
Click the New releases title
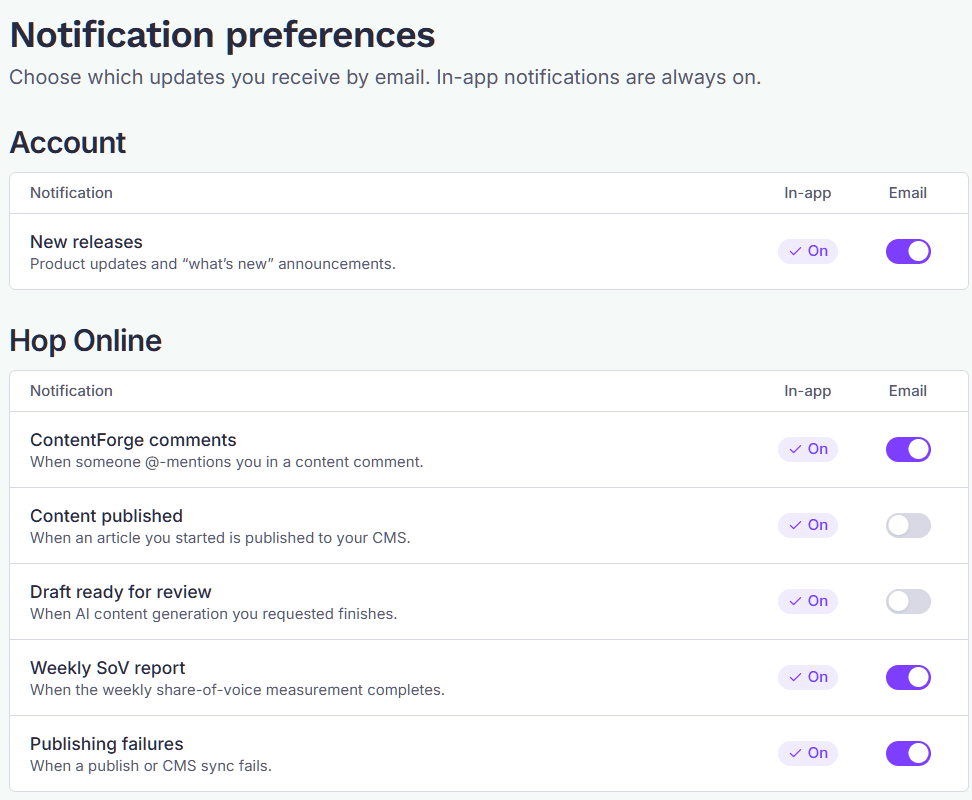pyautogui.click(x=86, y=242)
